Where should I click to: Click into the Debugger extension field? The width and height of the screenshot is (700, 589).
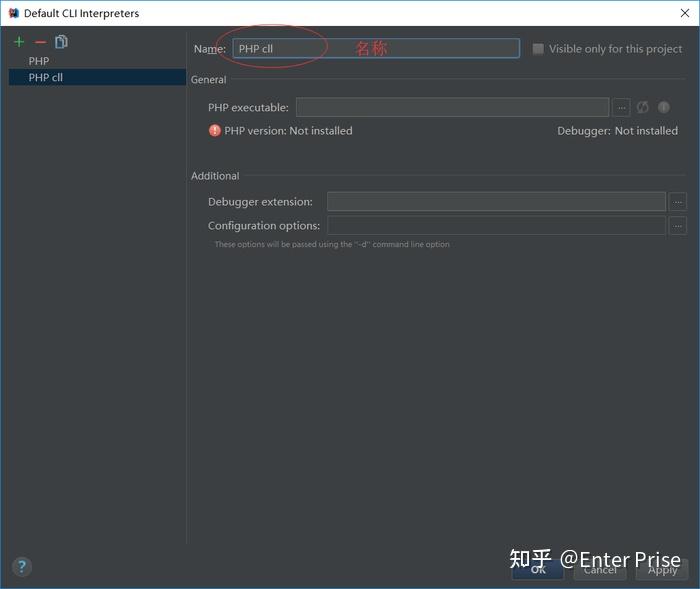click(x=496, y=201)
